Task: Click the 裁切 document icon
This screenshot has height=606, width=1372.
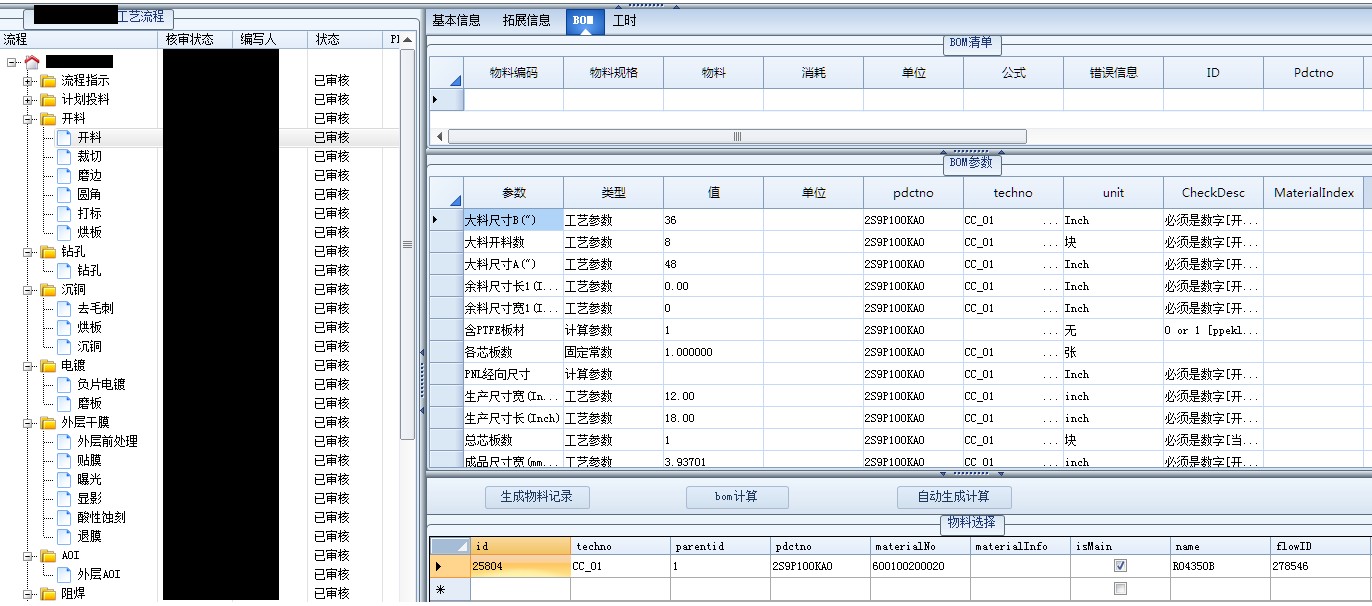Action: (x=64, y=157)
